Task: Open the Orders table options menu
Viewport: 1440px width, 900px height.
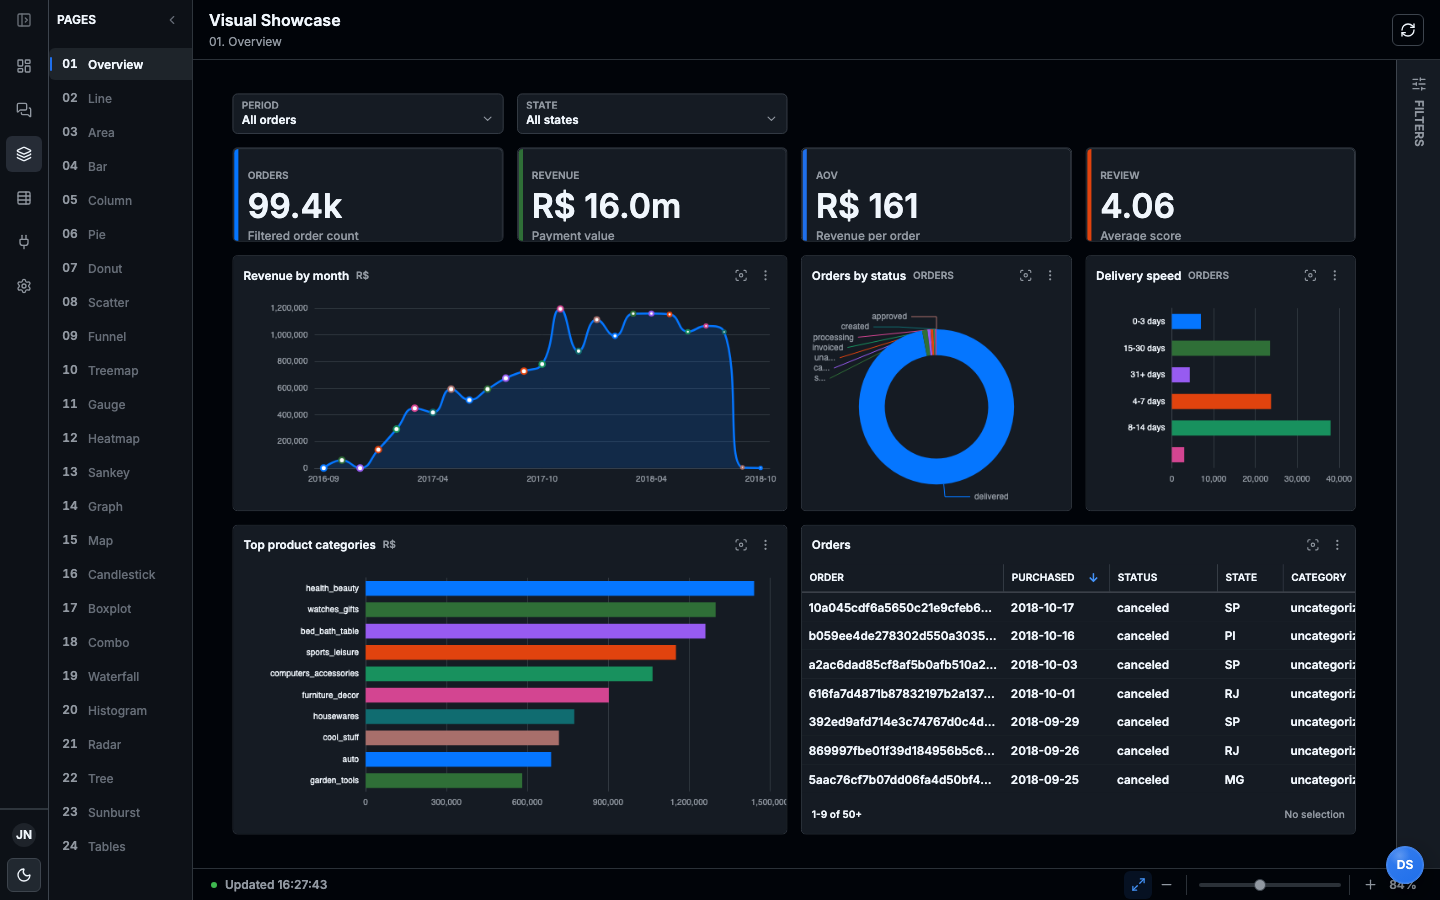Action: 1337,545
